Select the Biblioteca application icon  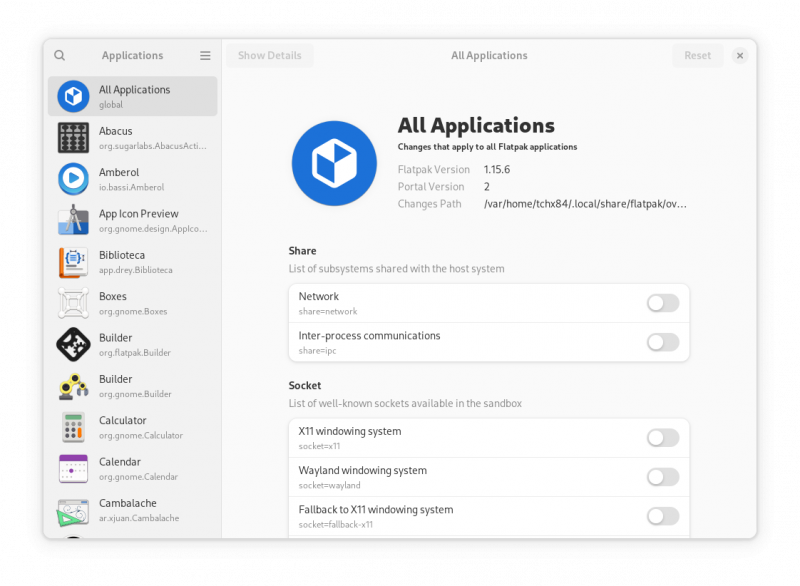pyautogui.click(x=73, y=261)
